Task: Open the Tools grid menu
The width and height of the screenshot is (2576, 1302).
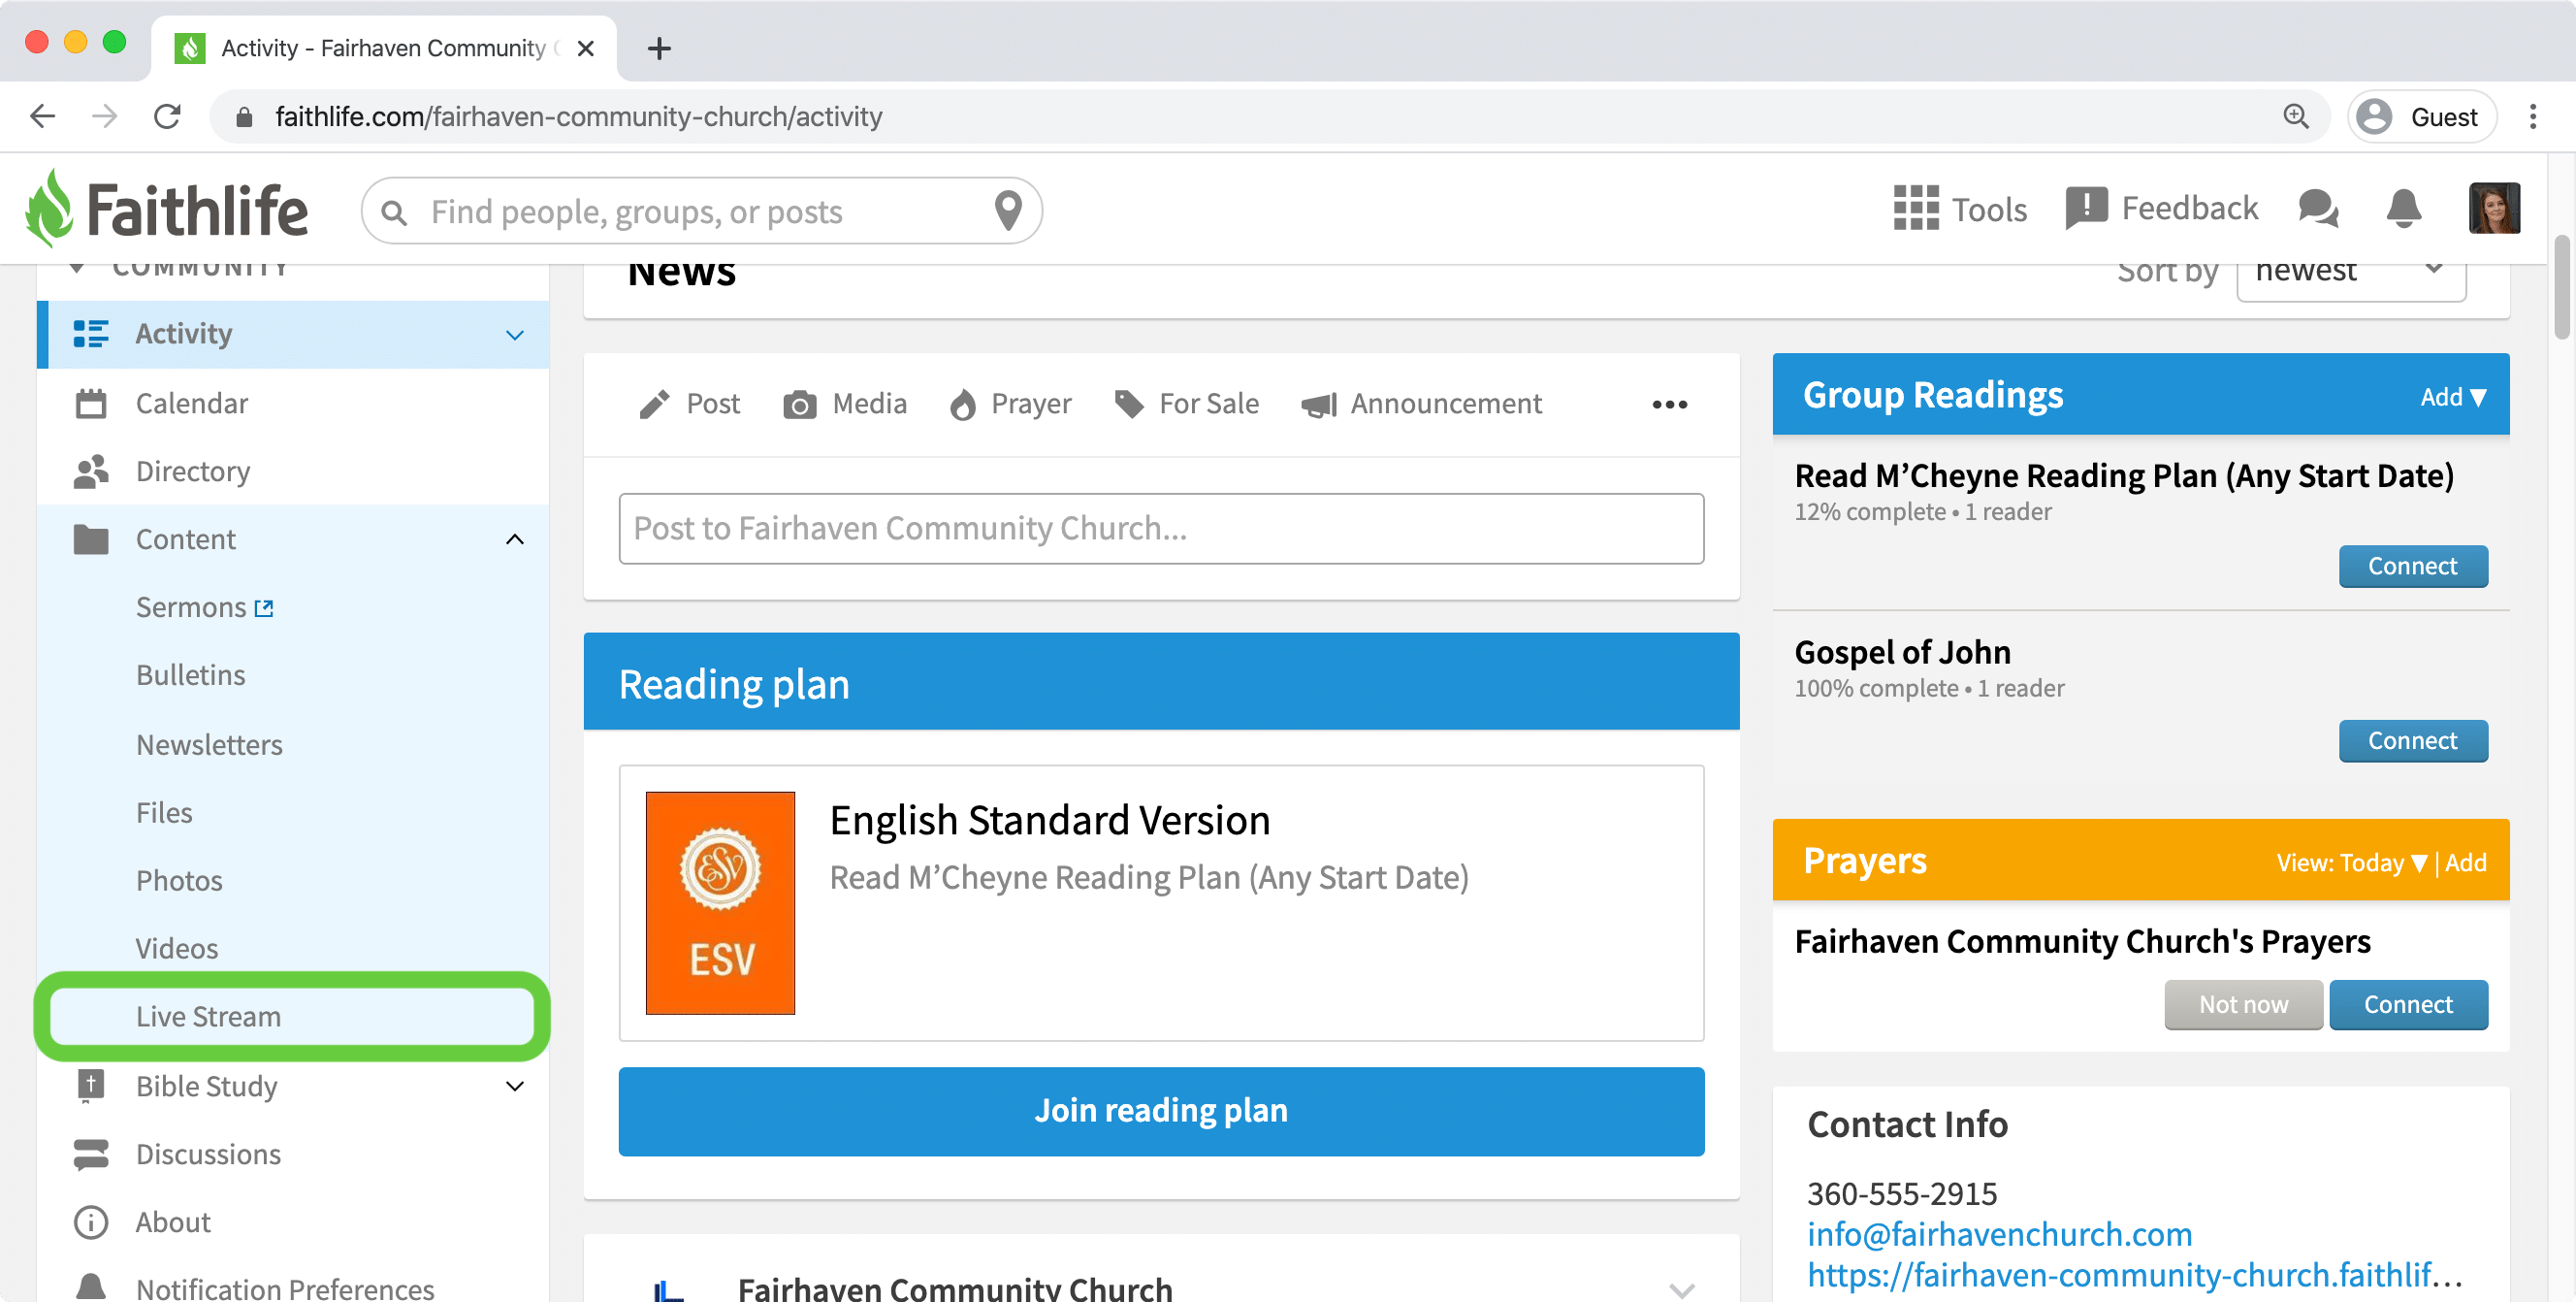Action: [x=1960, y=209]
